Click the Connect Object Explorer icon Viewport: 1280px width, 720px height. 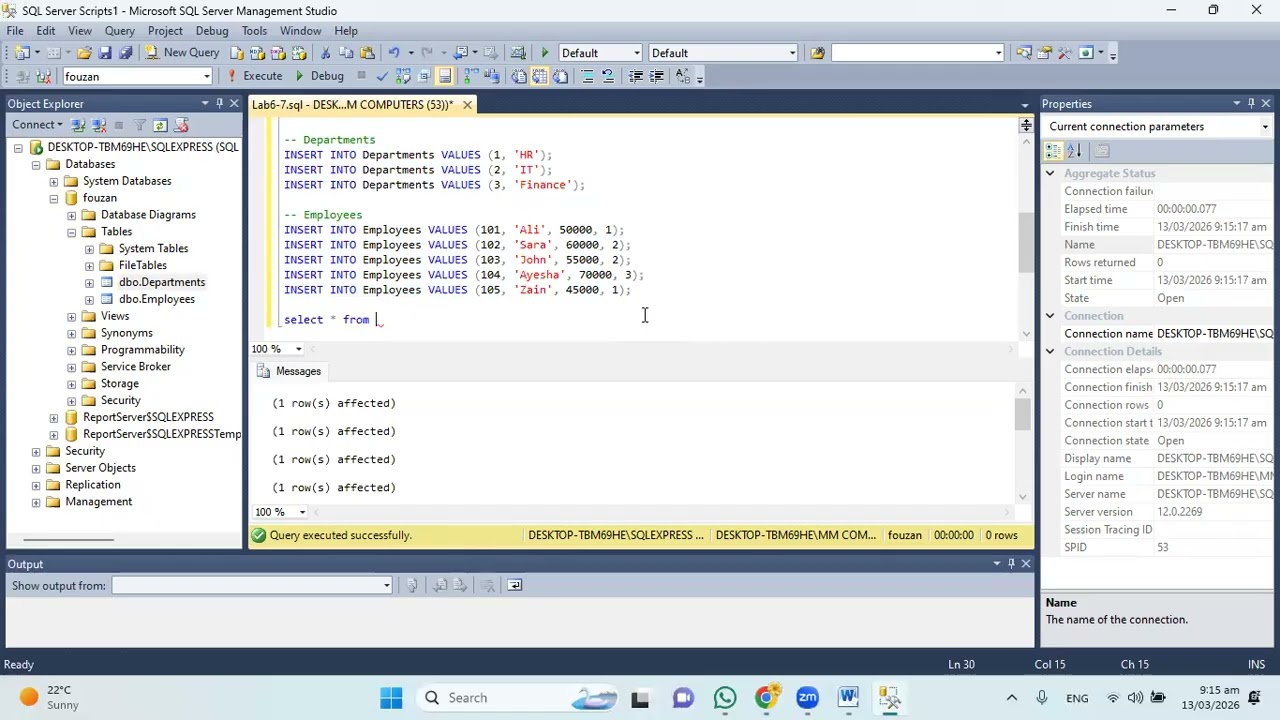coord(78,125)
